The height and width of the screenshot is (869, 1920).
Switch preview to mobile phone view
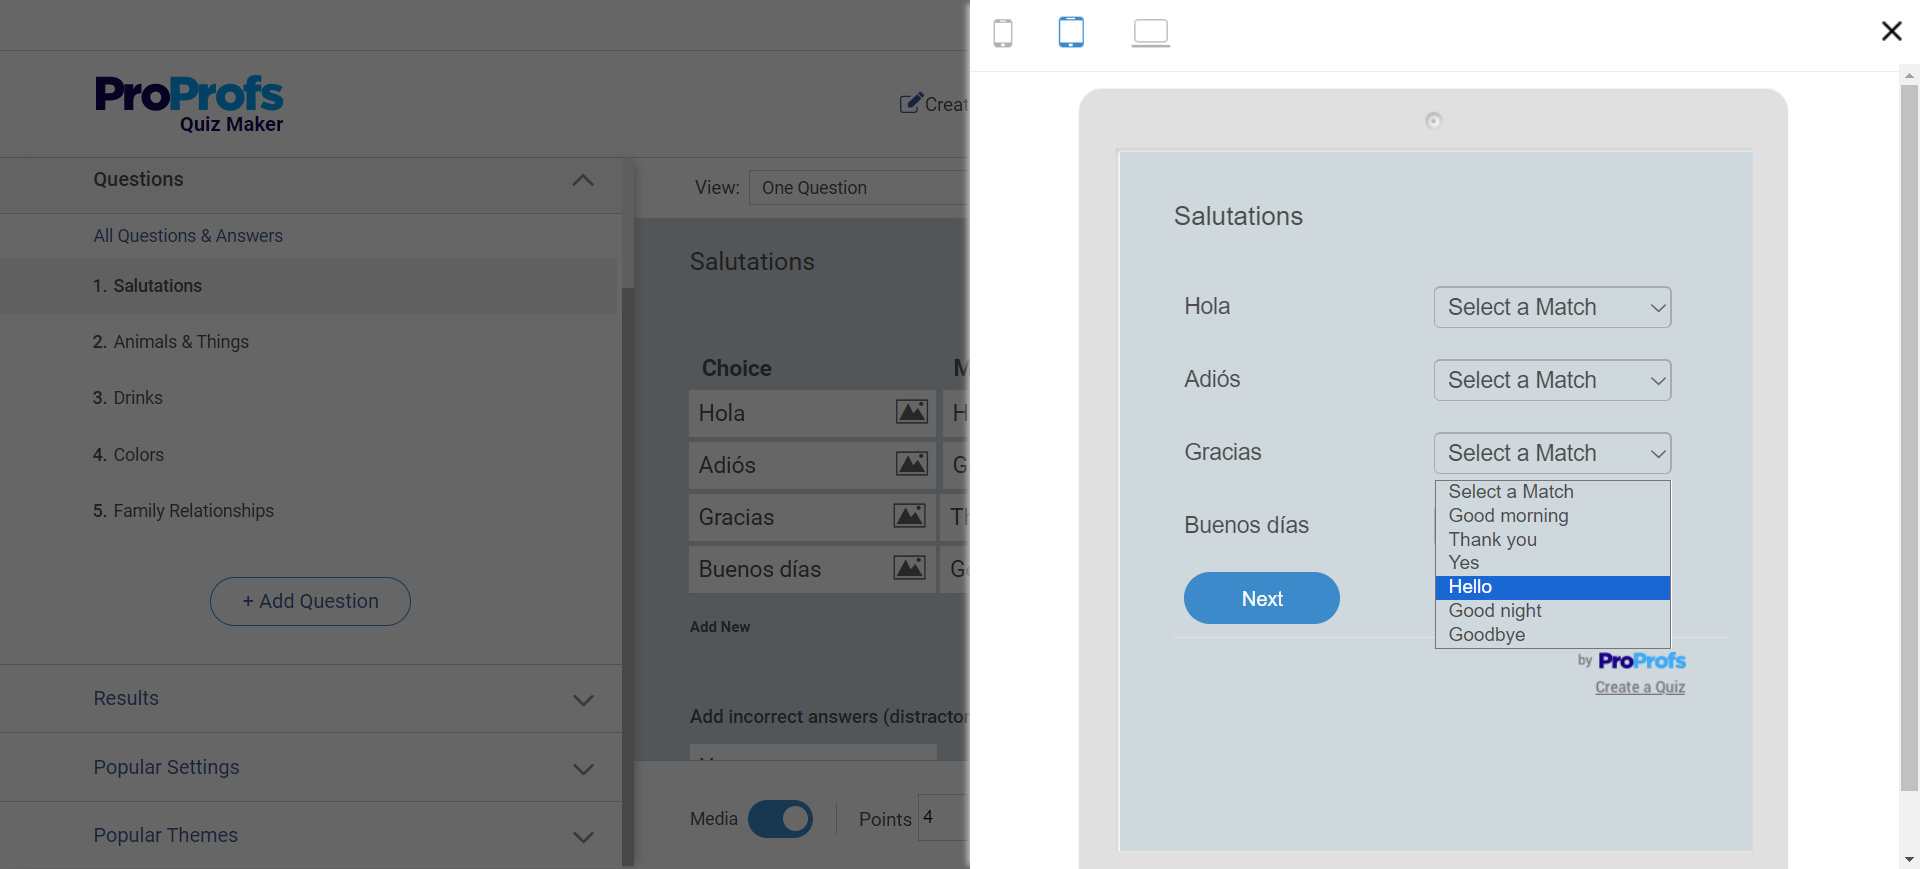pos(1002,33)
